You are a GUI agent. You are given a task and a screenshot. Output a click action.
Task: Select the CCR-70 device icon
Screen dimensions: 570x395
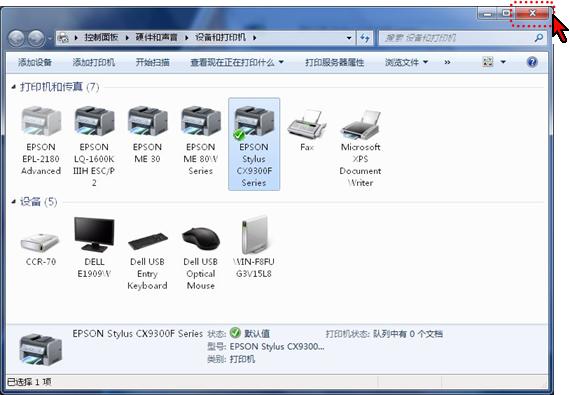pyautogui.click(x=40, y=242)
